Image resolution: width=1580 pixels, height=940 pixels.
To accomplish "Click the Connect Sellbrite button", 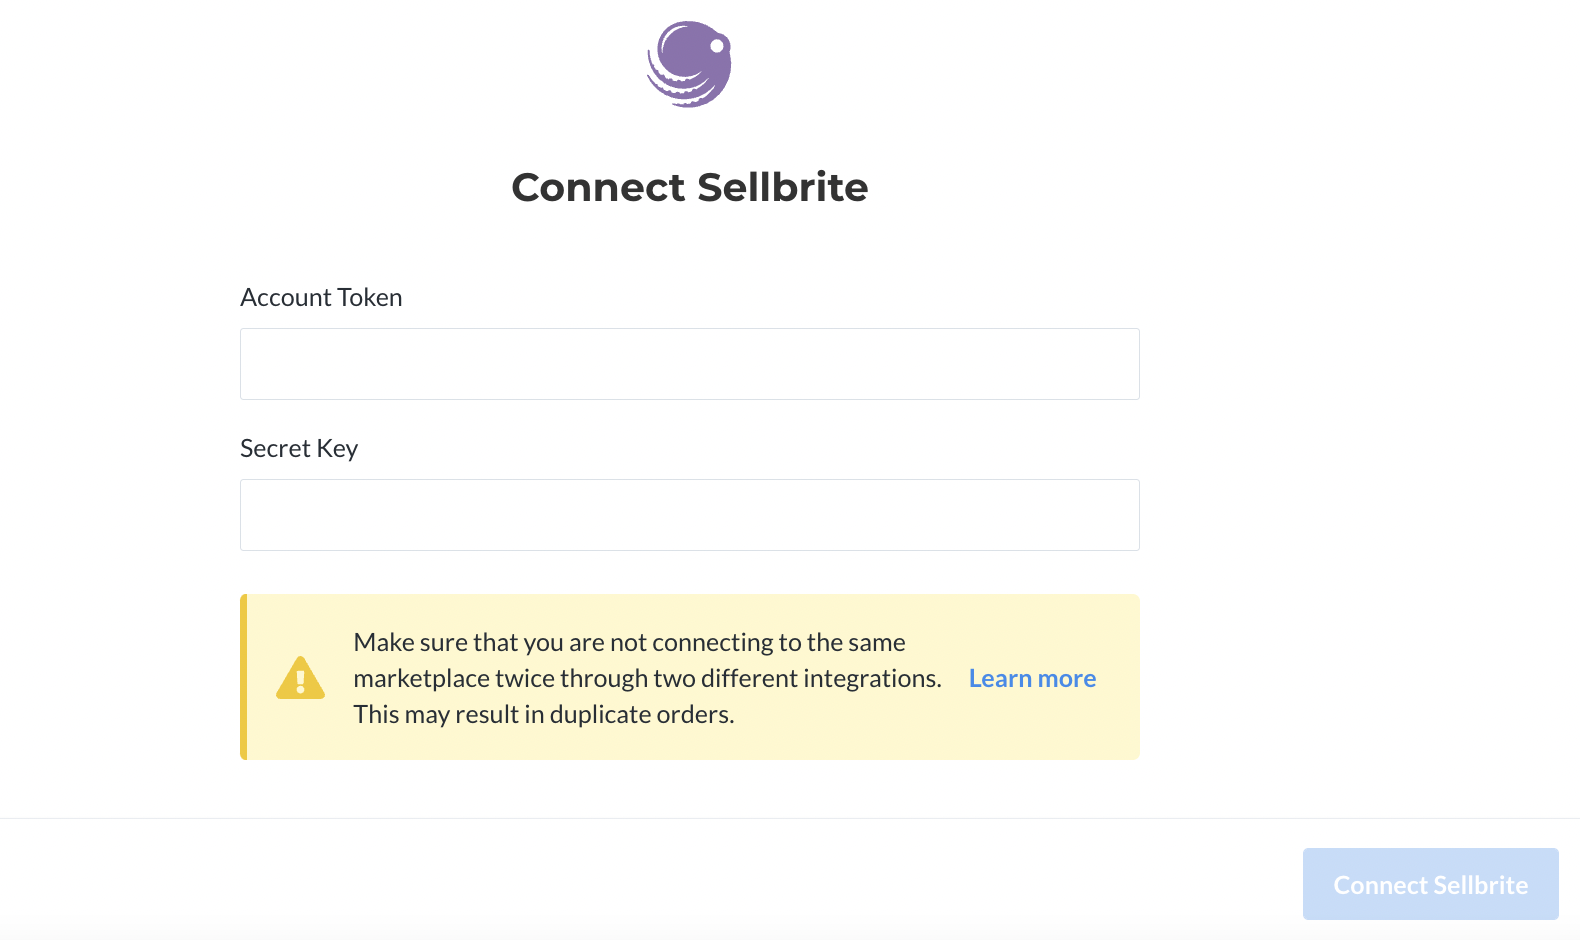I will click(1431, 884).
